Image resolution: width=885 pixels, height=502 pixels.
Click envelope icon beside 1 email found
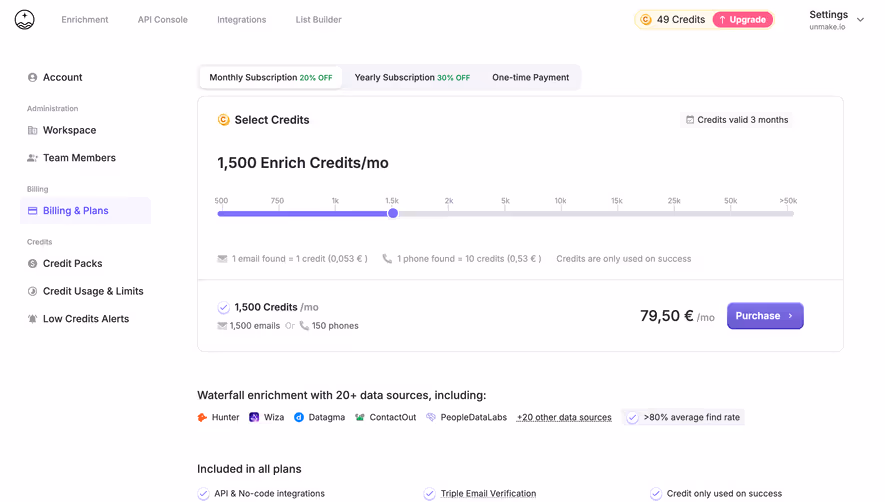[222, 259]
